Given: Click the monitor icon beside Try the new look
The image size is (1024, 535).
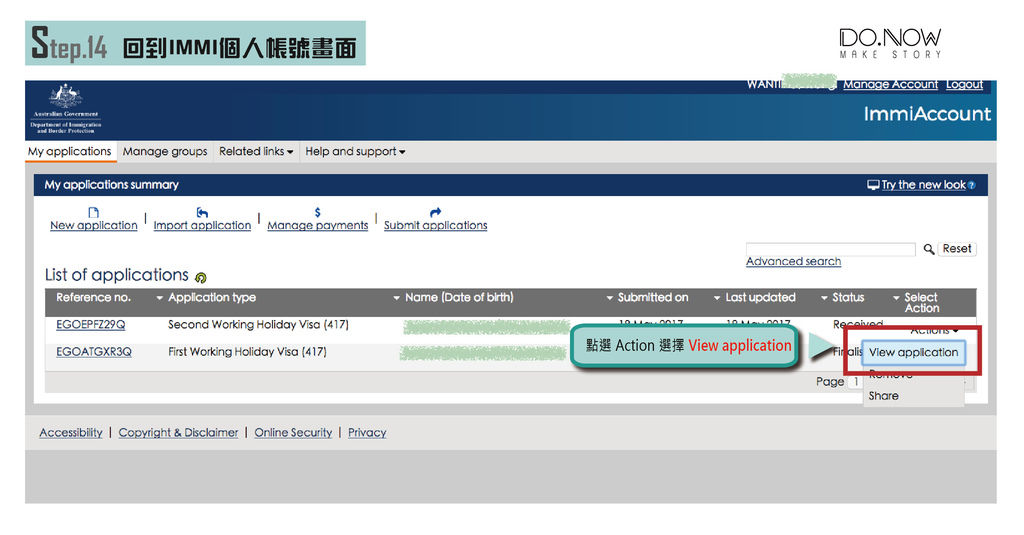Looking at the screenshot, I should (x=872, y=185).
